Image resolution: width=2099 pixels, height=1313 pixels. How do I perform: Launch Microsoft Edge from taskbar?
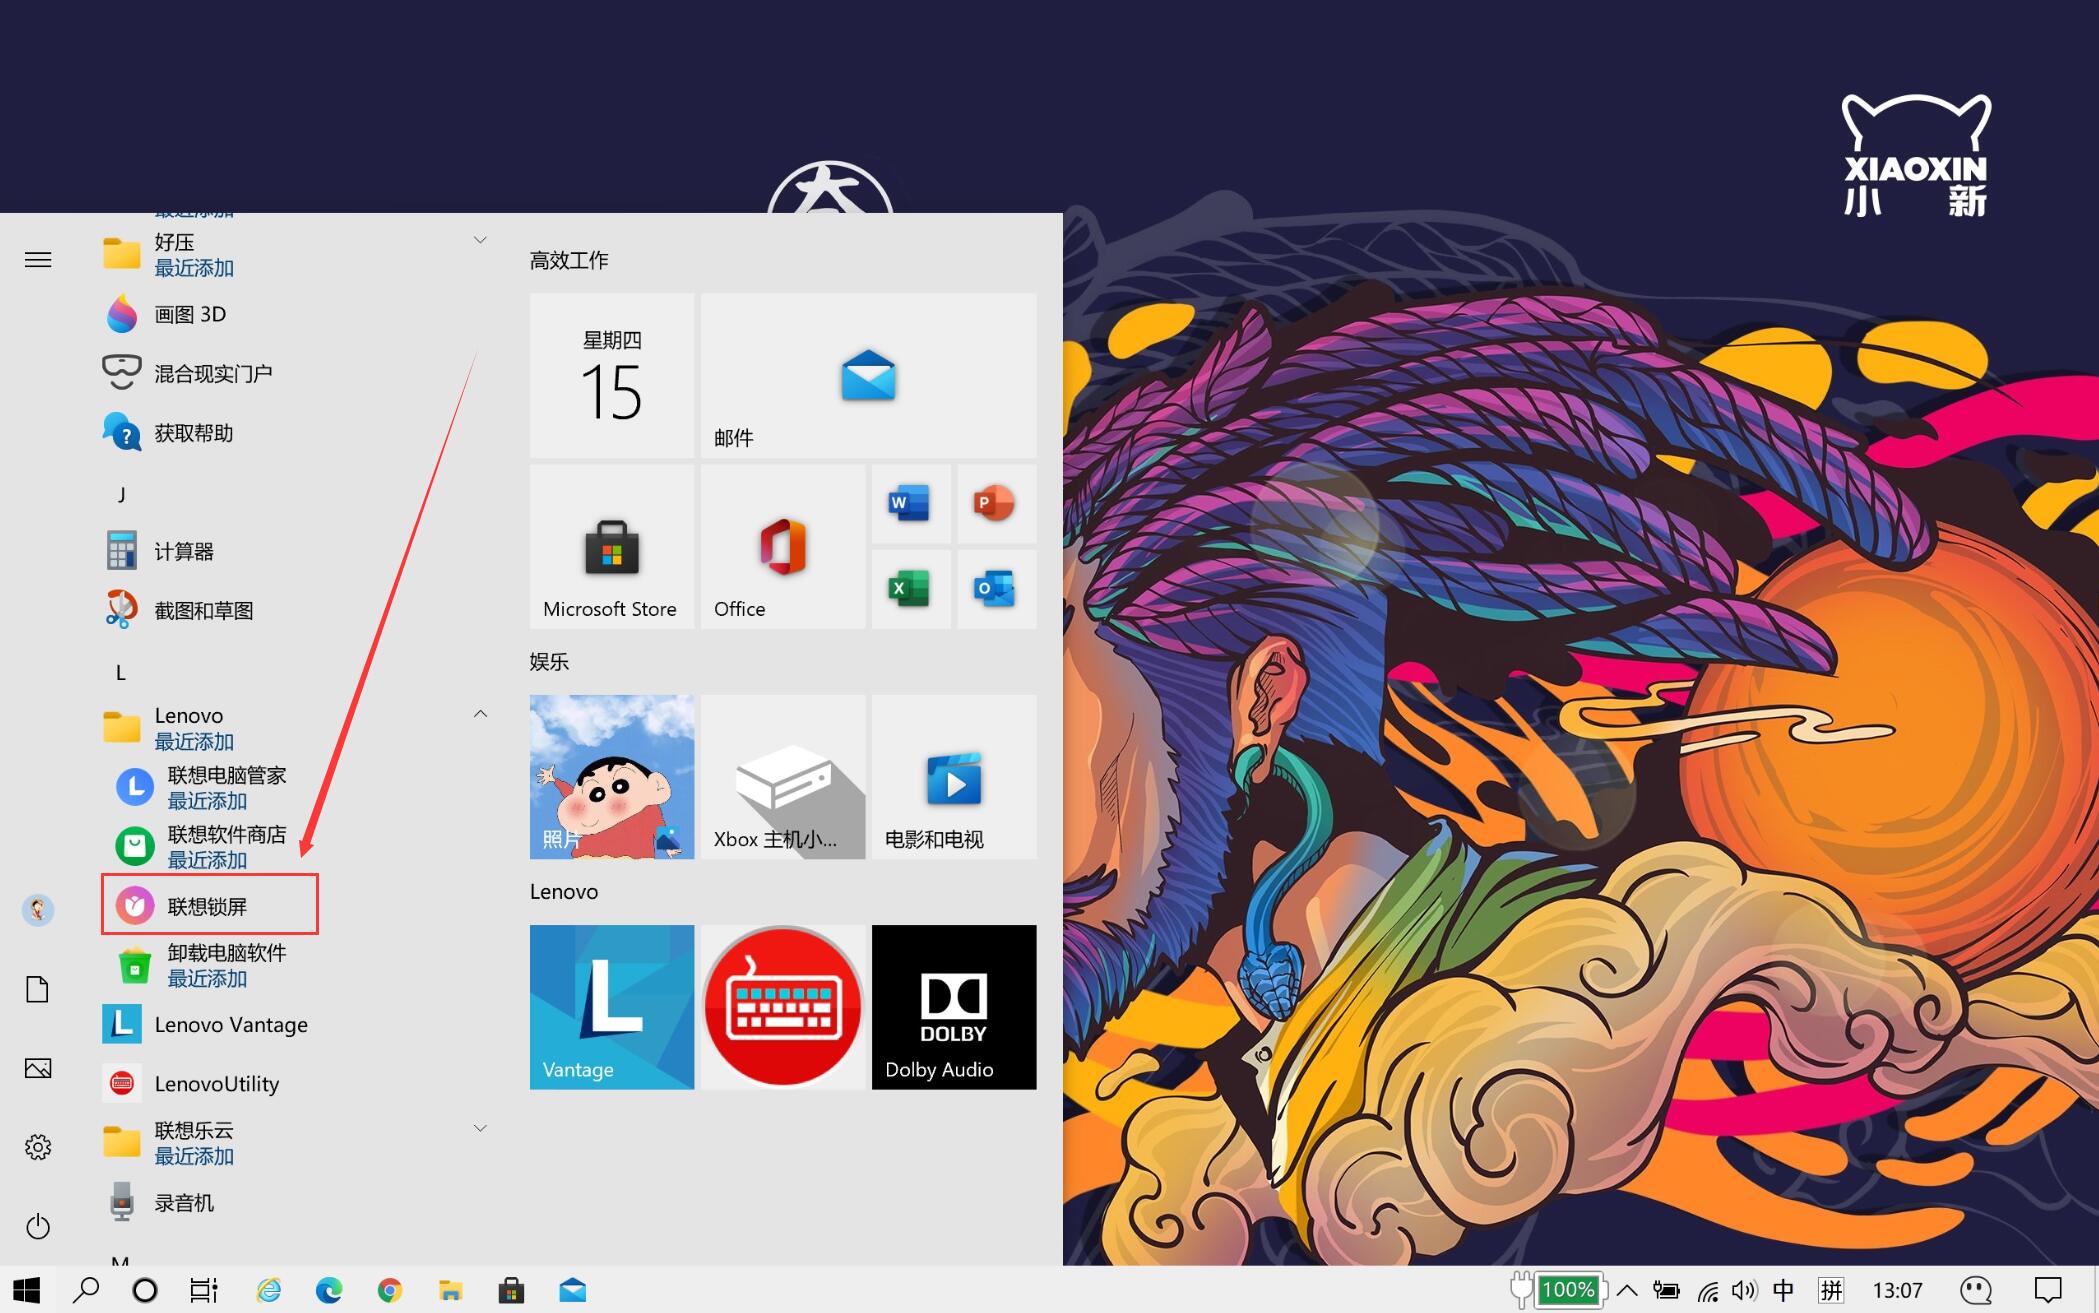329,1290
